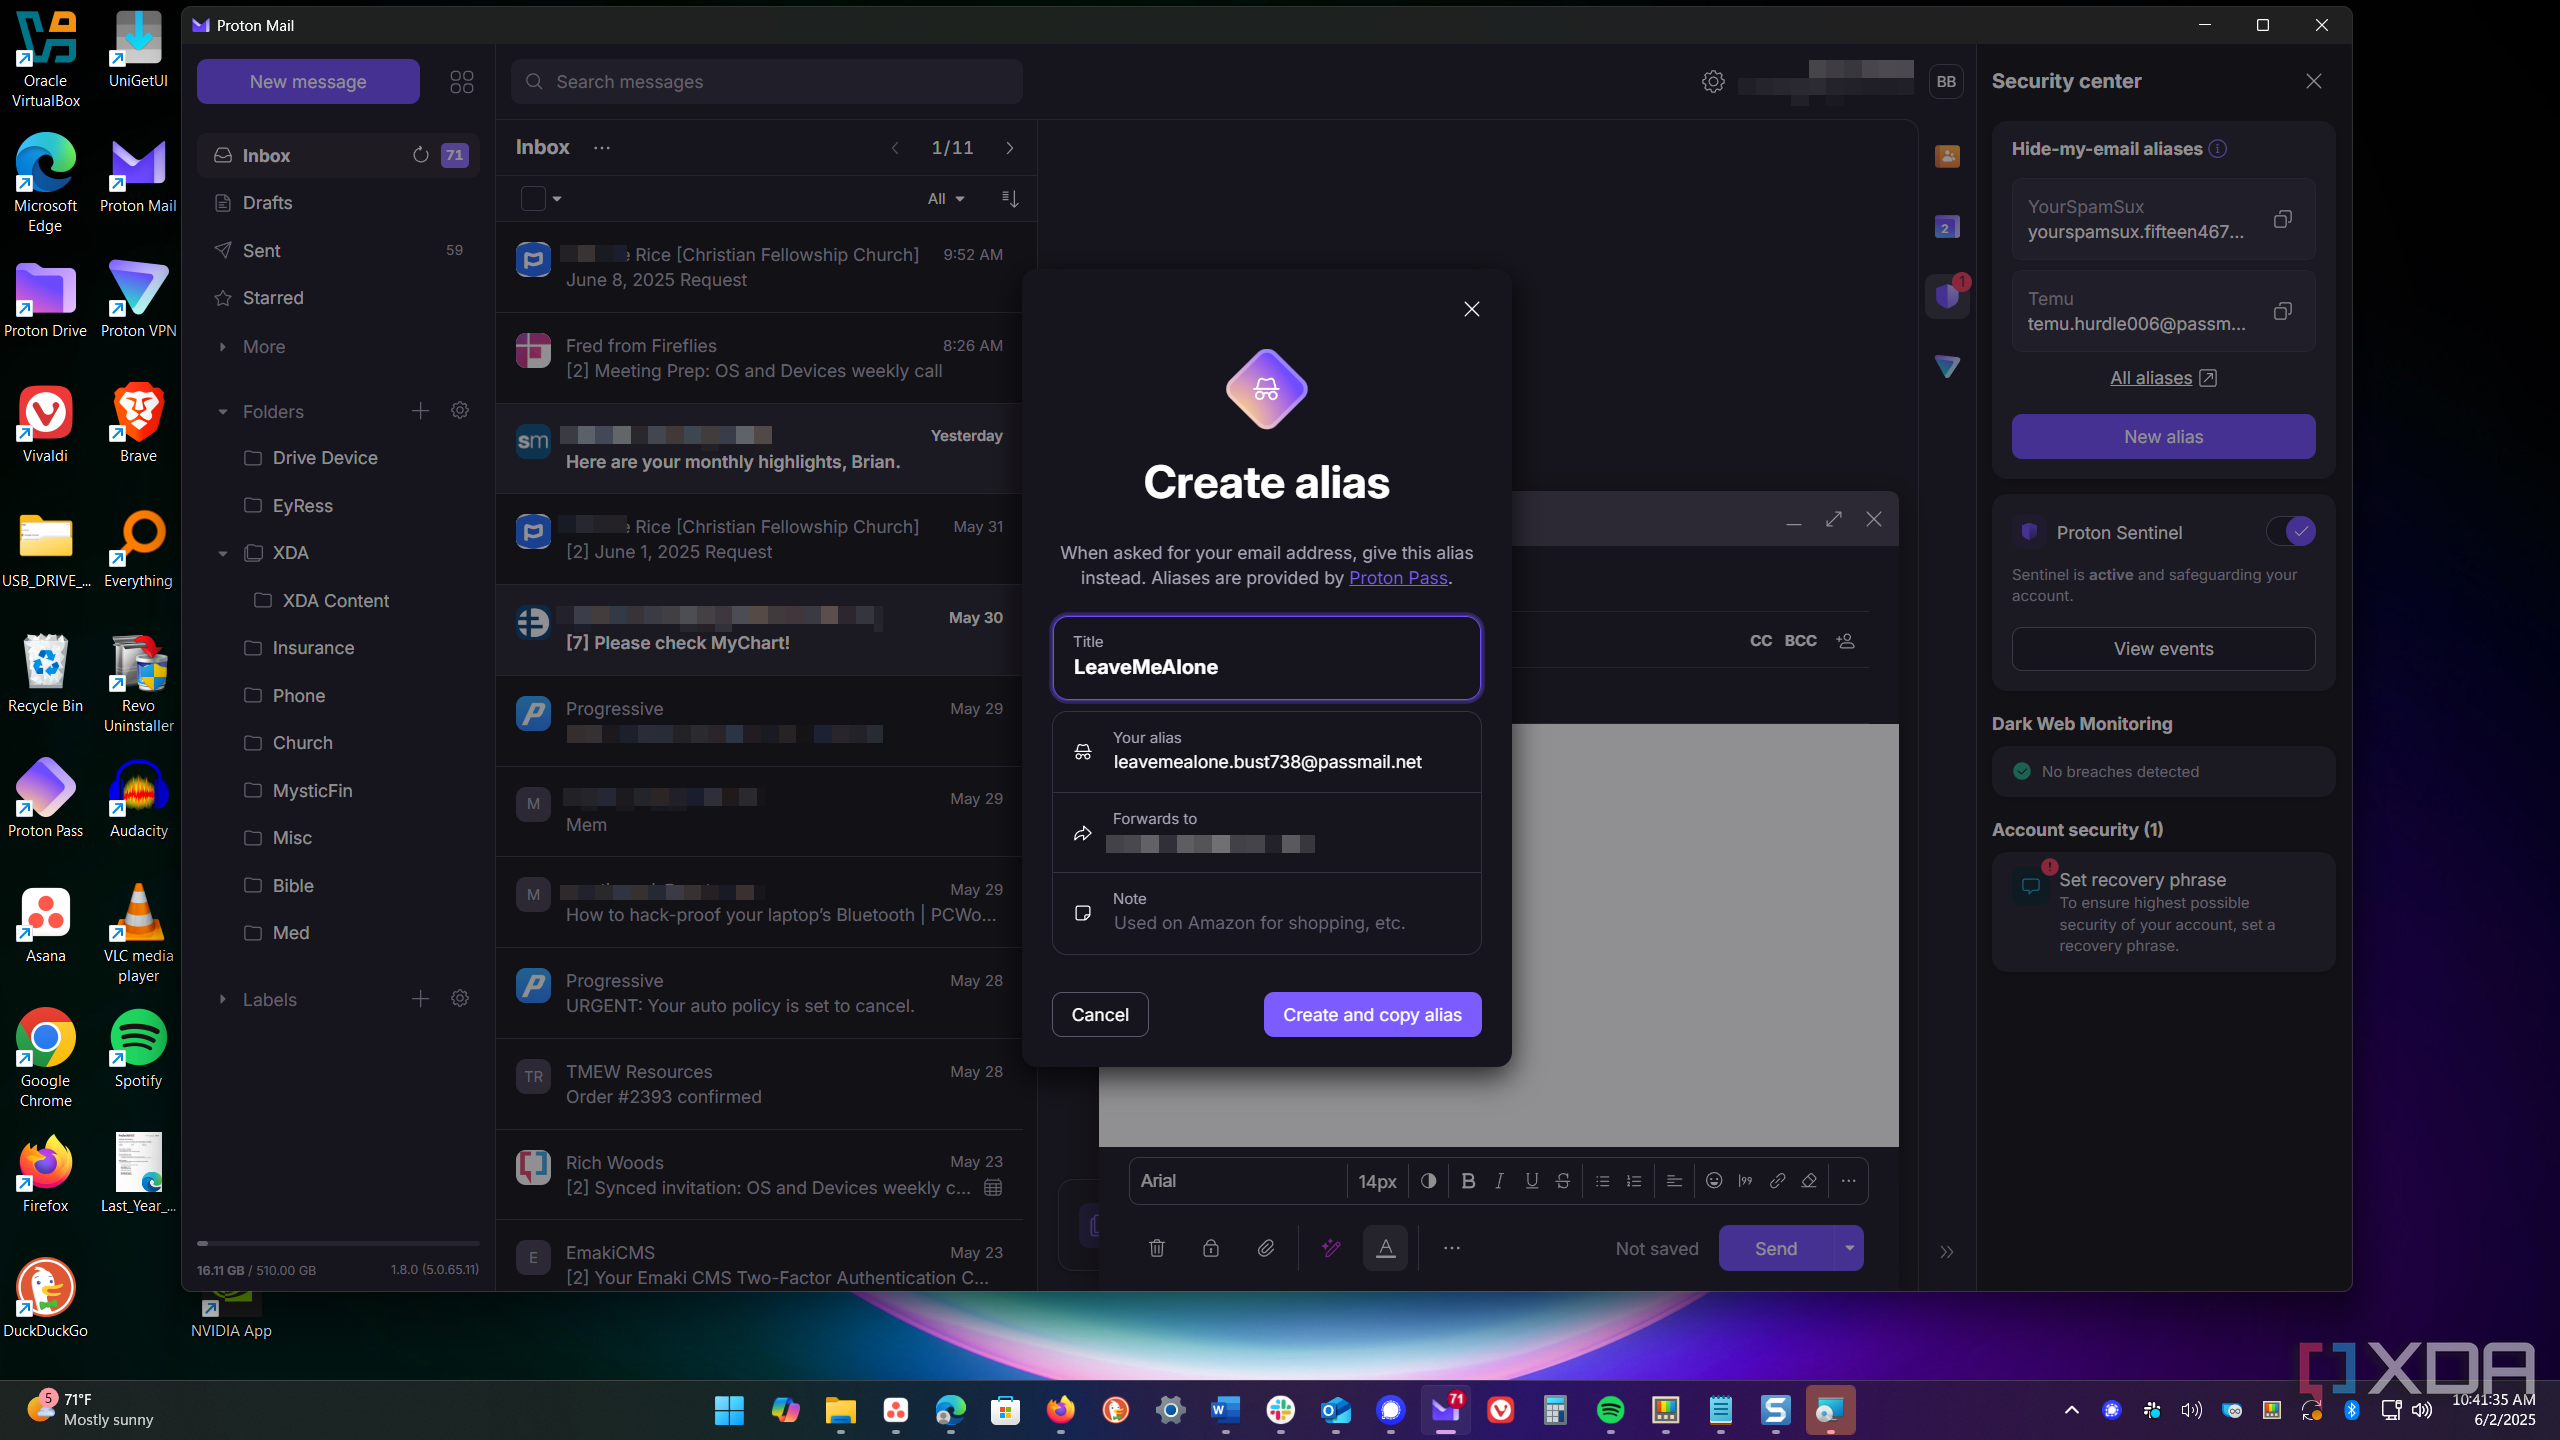Viewport: 2560px width, 1440px height.
Task: Focus the alias Title field
Action: [1266, 657]
